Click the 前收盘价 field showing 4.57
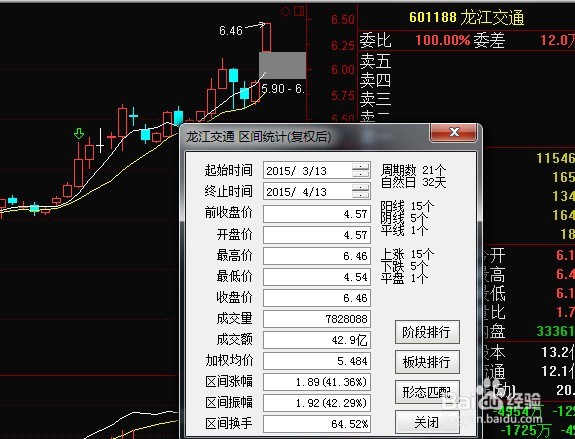 pos(317,214)
